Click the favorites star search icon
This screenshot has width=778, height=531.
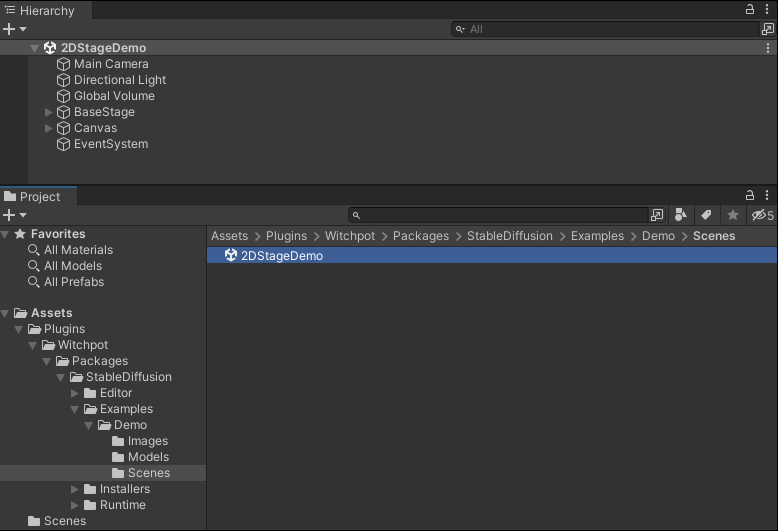(x=732, y=215)
